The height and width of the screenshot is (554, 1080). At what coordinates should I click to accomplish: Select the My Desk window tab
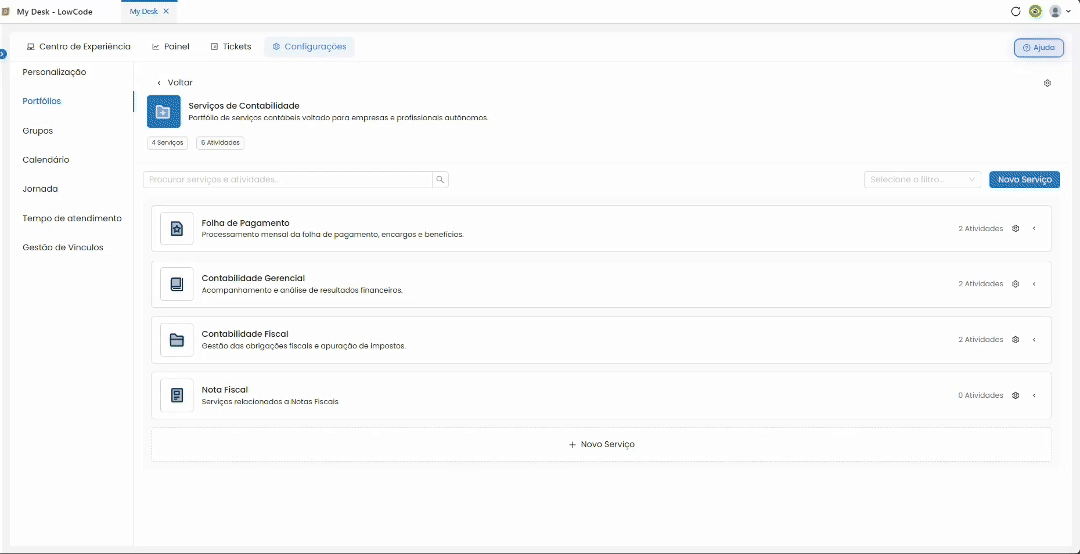(149, 12)
